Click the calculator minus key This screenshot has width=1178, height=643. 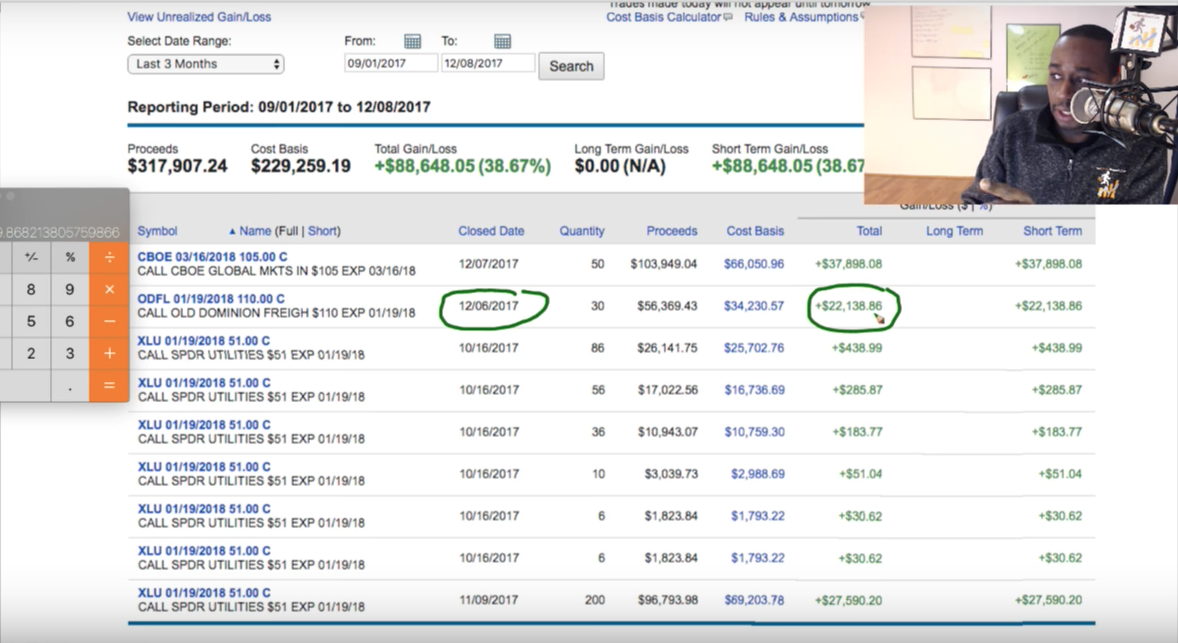(109, 321)
